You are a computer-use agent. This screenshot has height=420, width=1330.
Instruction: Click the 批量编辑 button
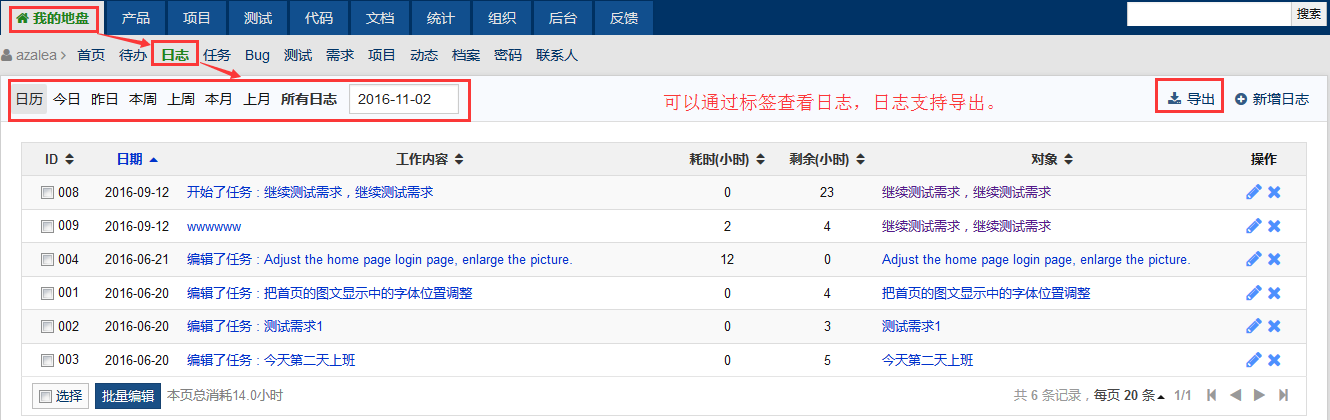128,396
